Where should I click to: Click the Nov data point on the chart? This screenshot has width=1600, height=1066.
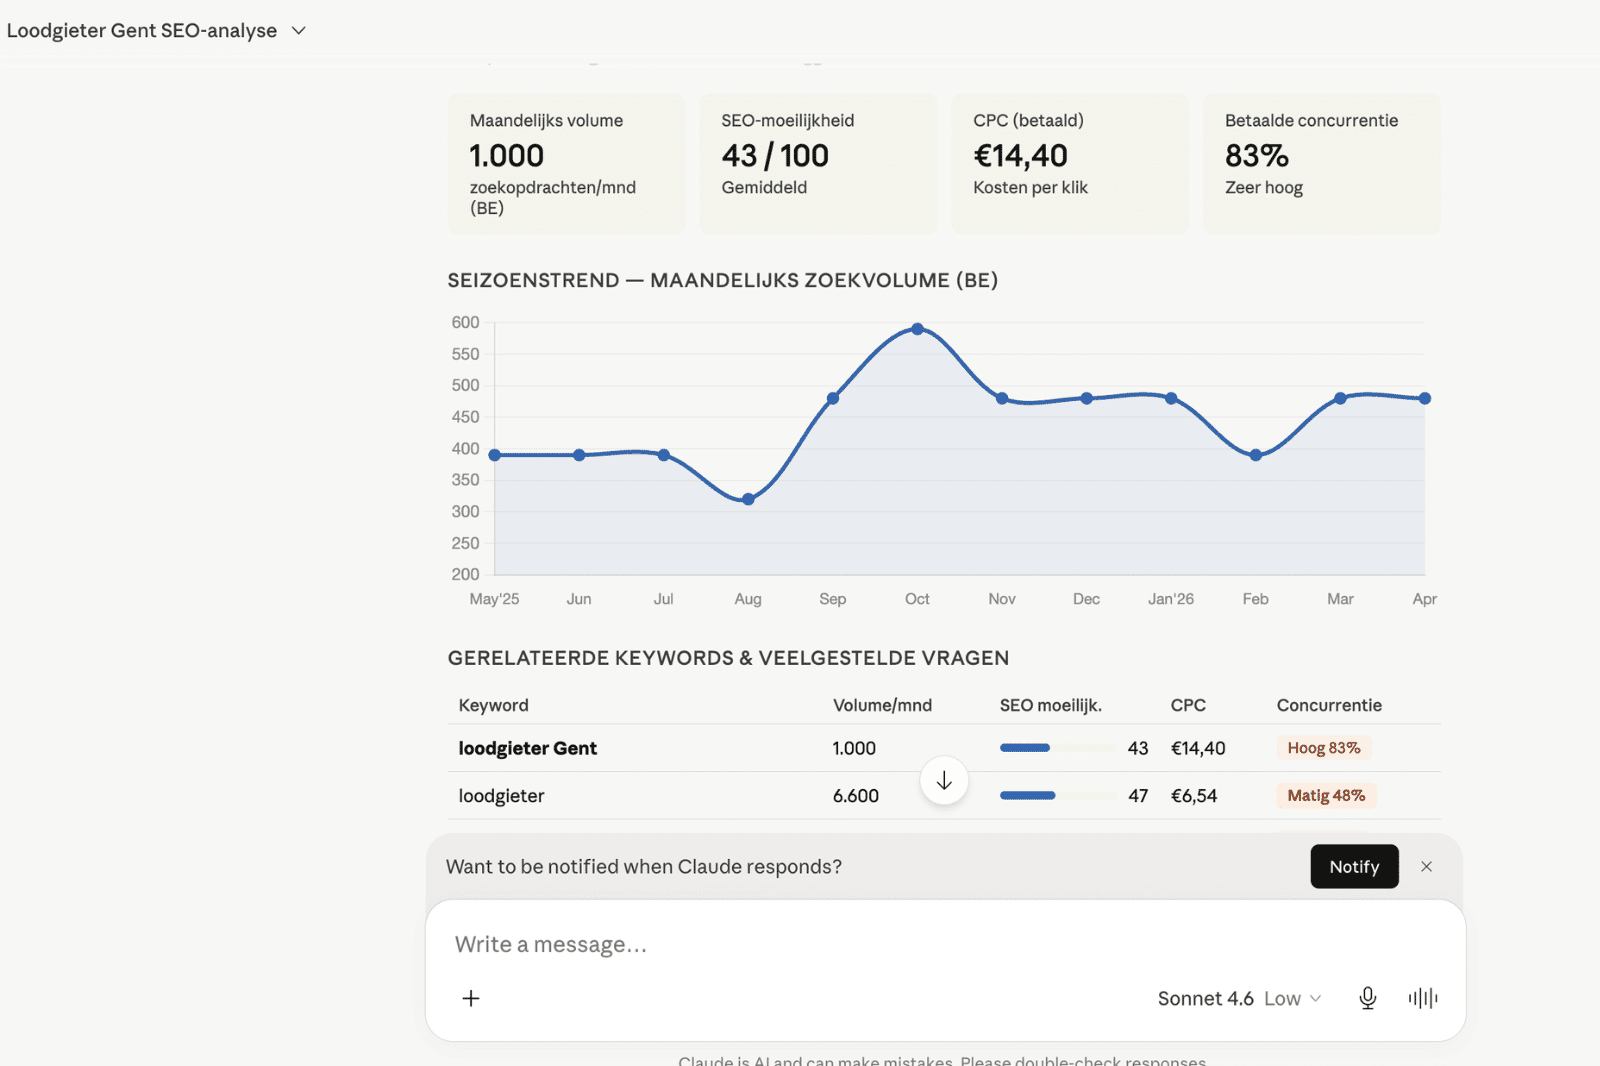(1002, 398)
